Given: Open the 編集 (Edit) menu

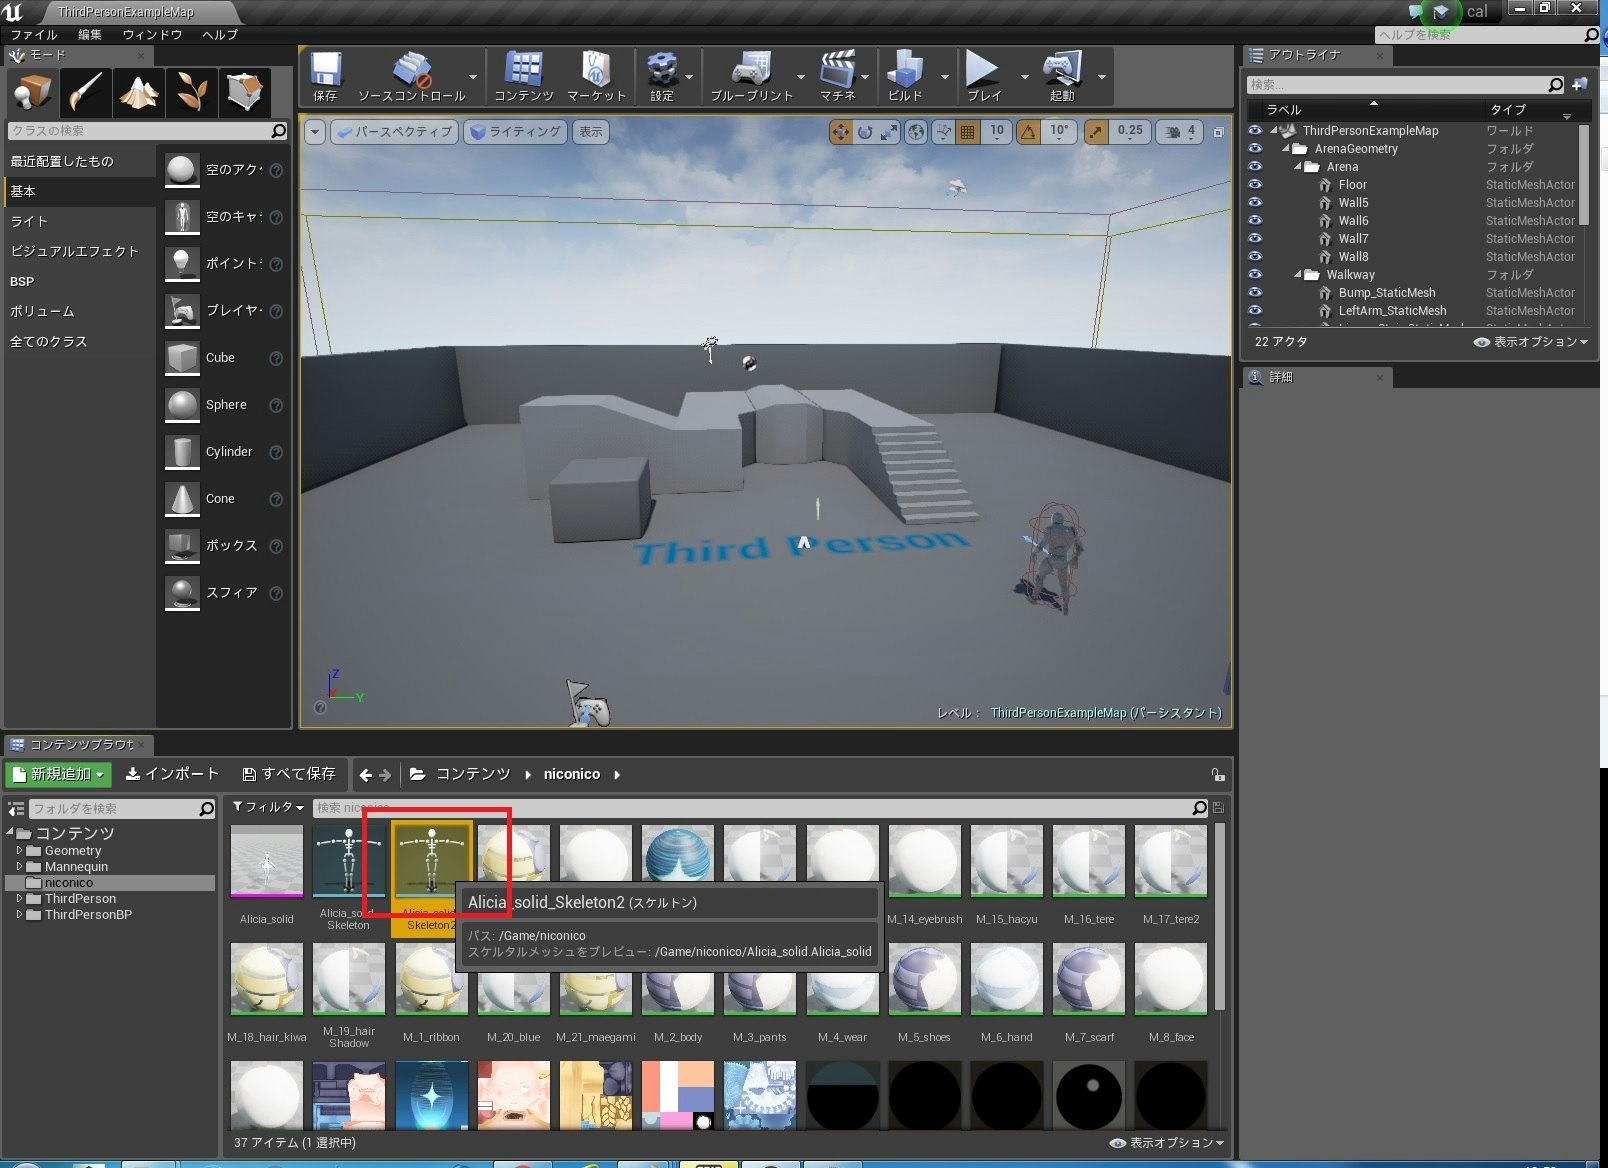Looking at the screenshot, I should pos(90,35).
